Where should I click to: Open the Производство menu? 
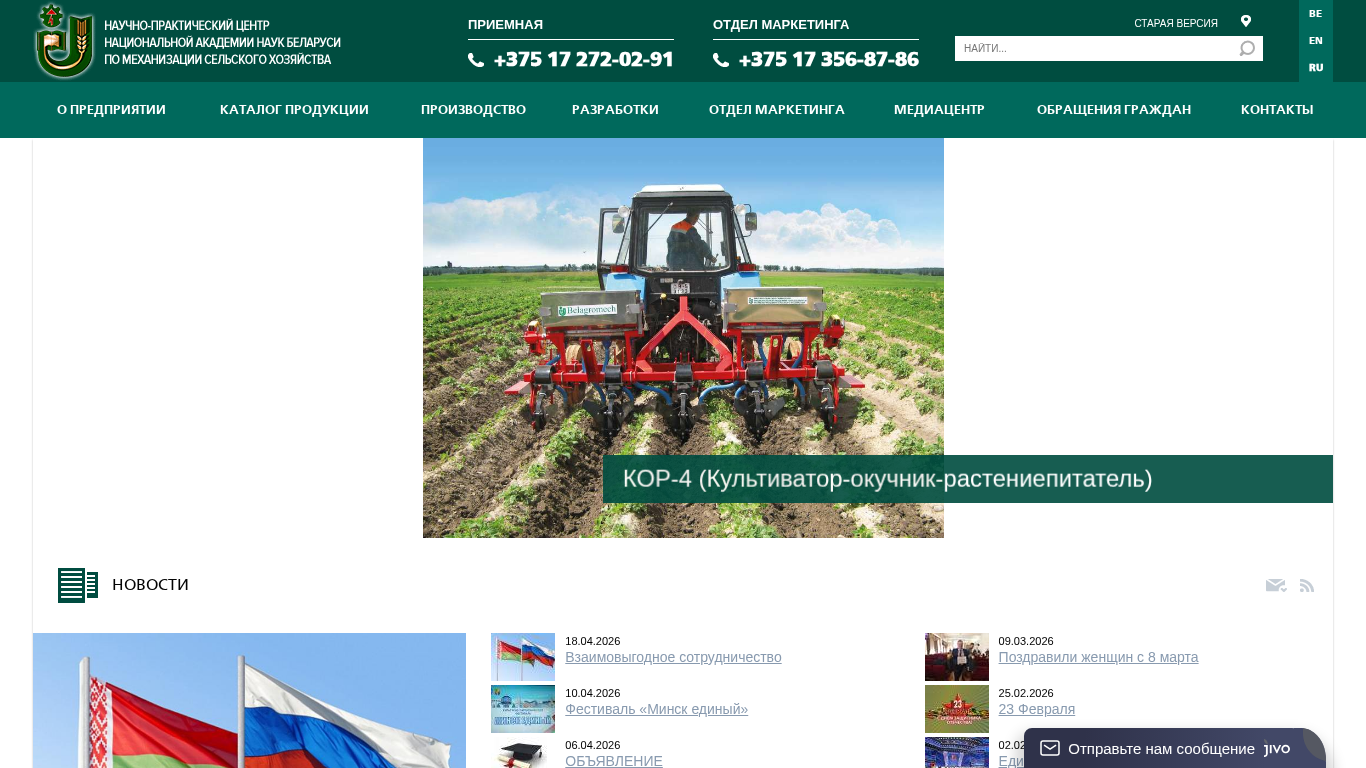(473, 110)
